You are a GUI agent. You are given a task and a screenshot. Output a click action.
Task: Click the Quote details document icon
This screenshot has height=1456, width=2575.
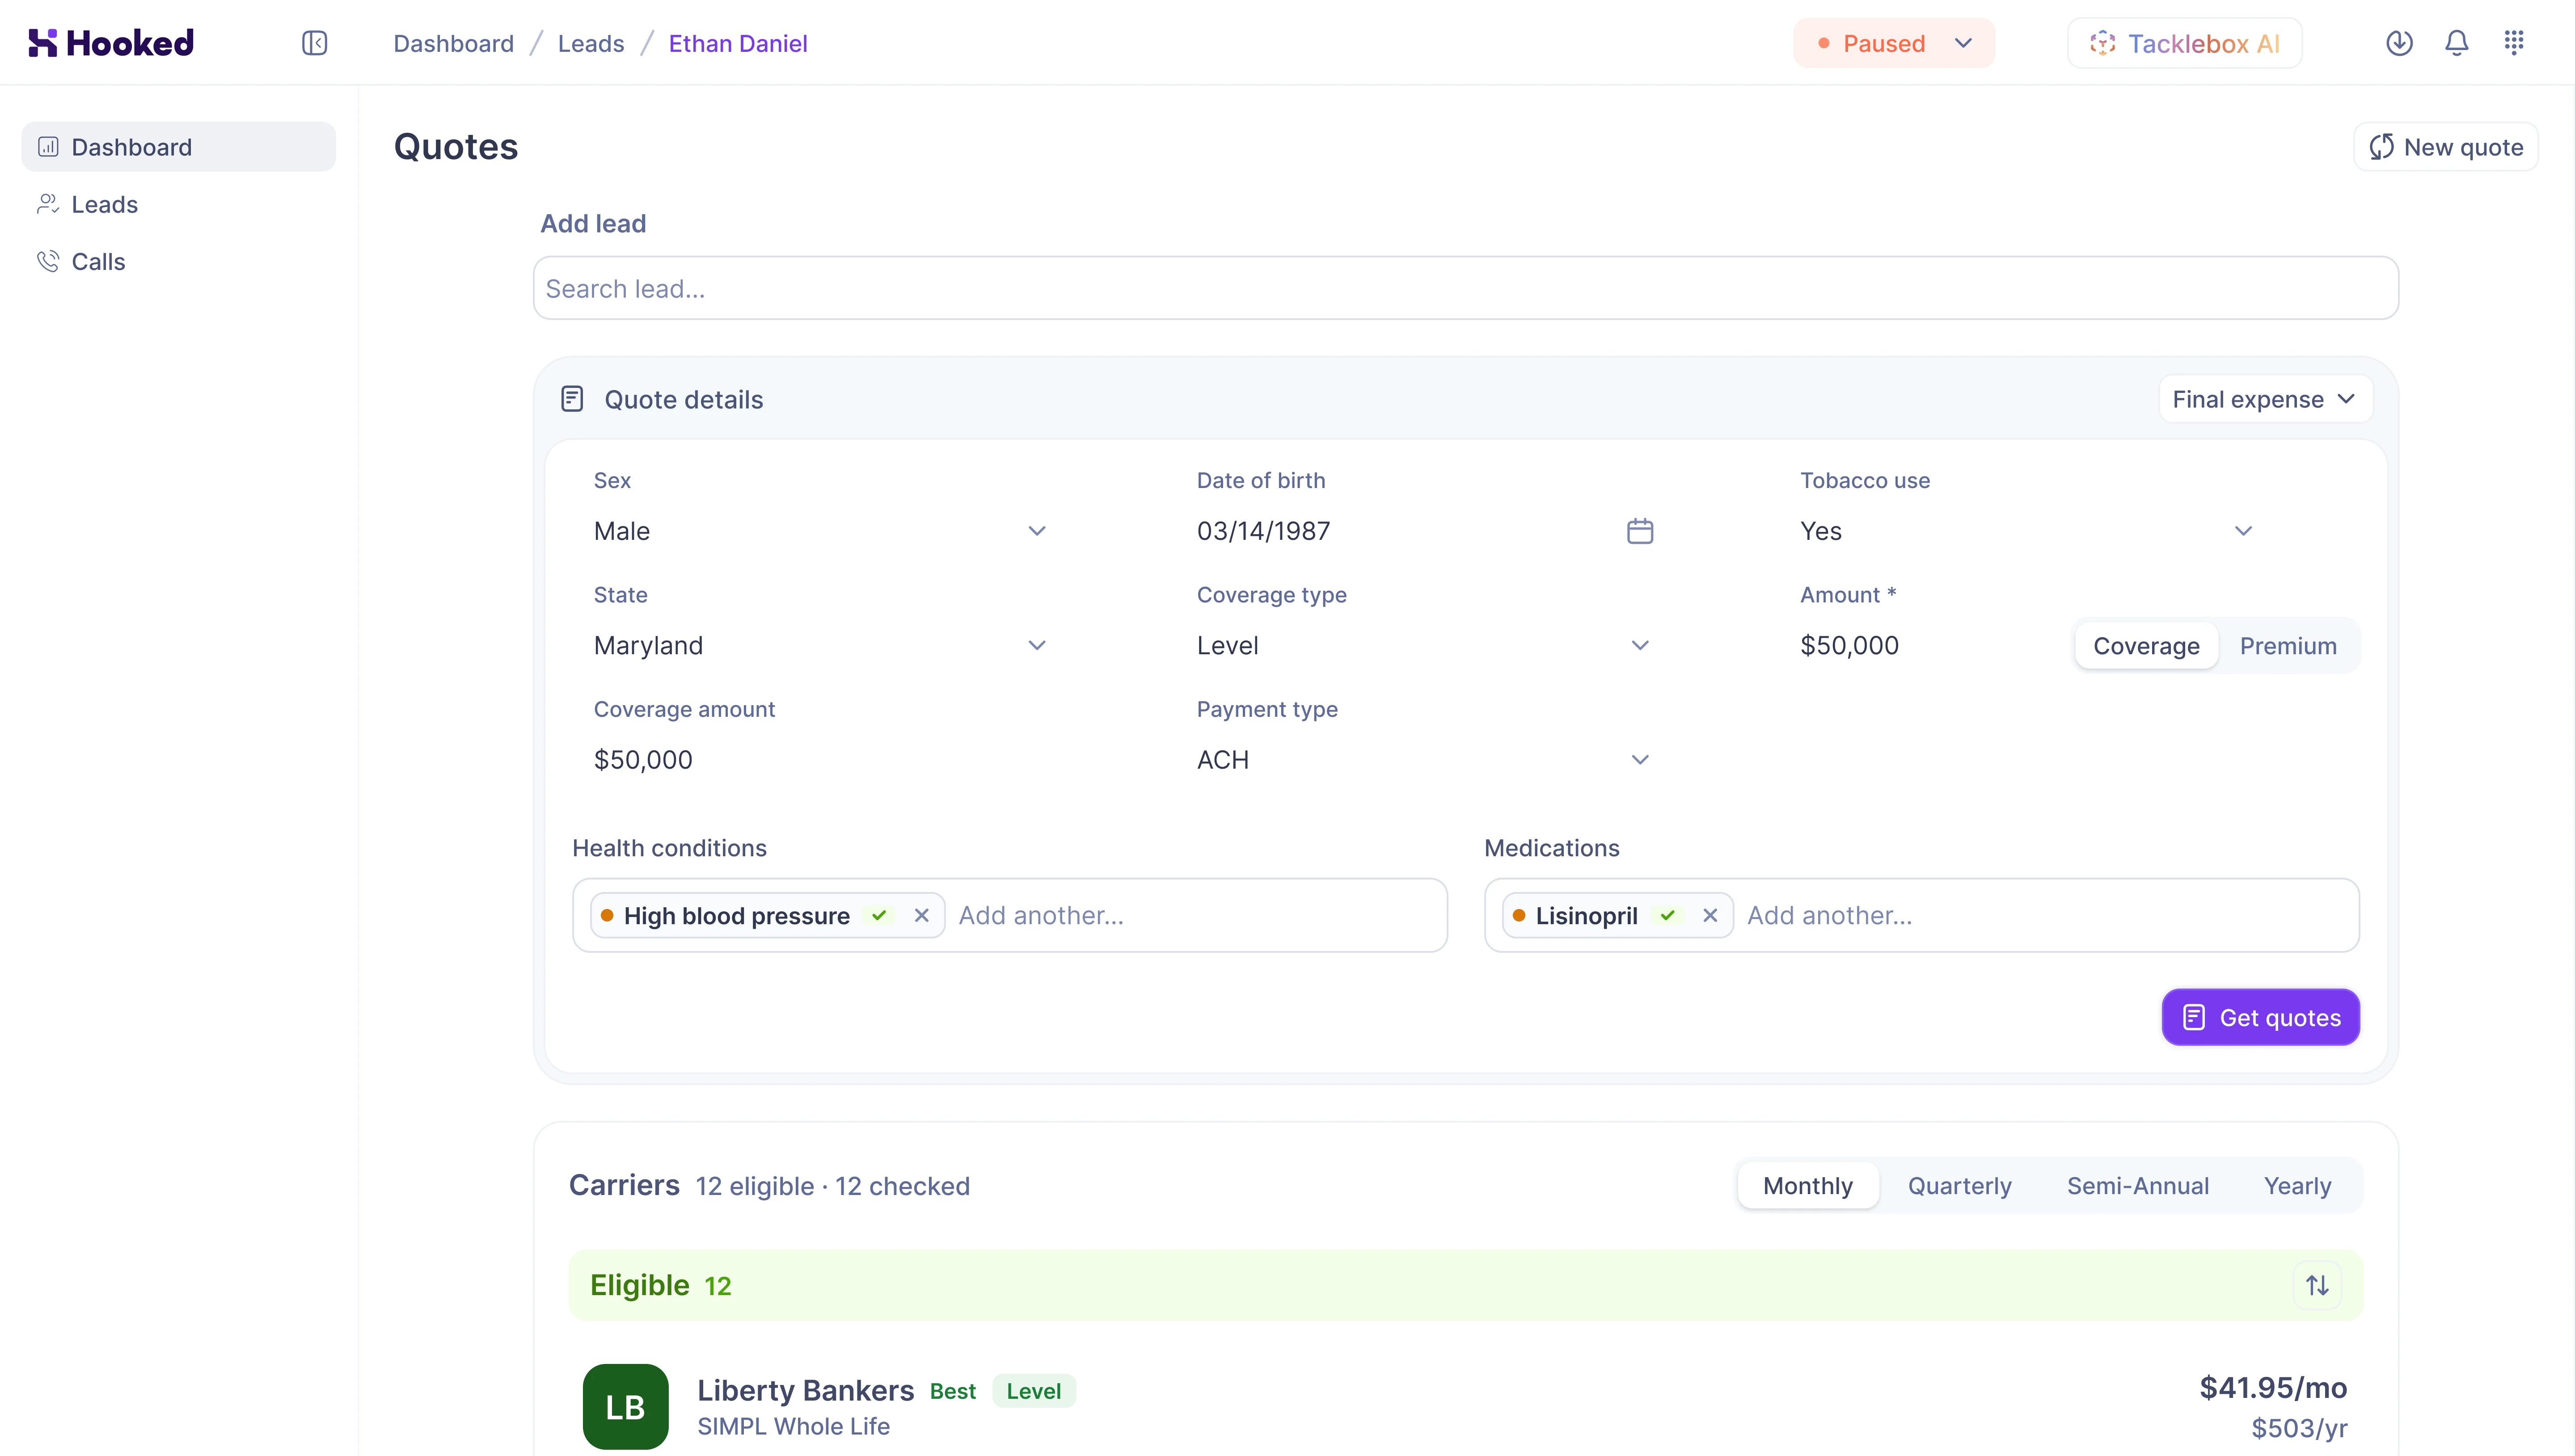[572, 399]
